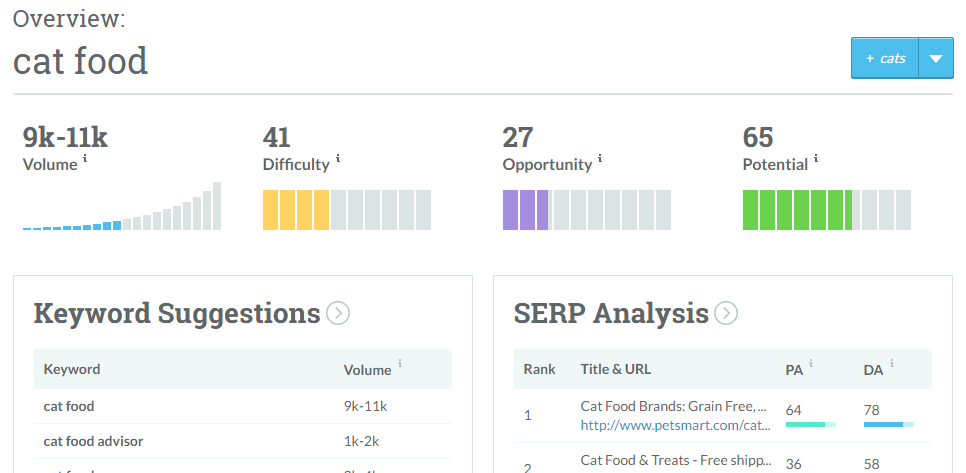Viewport: 966px width, 473px height.
Task: Expand the list dropdown arrow beside + cats
Action: (935, 59)
